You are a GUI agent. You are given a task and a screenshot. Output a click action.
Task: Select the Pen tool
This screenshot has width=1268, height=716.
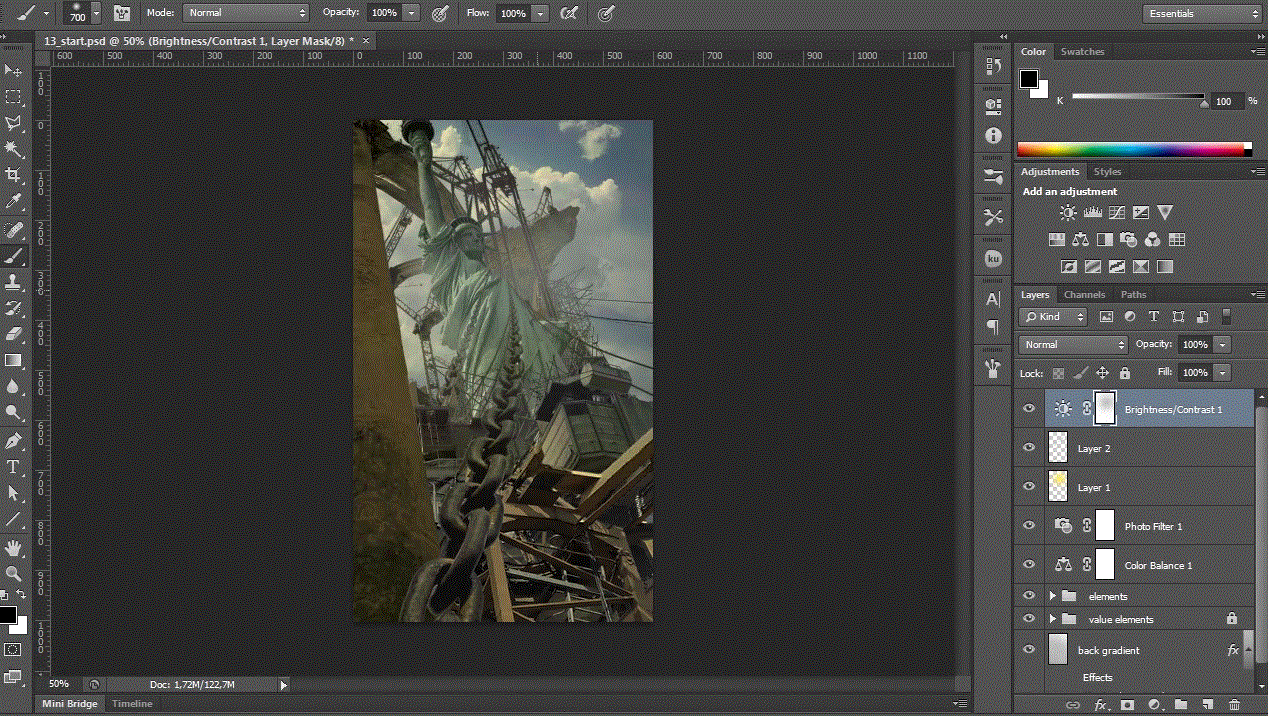(x=14, y=441)
